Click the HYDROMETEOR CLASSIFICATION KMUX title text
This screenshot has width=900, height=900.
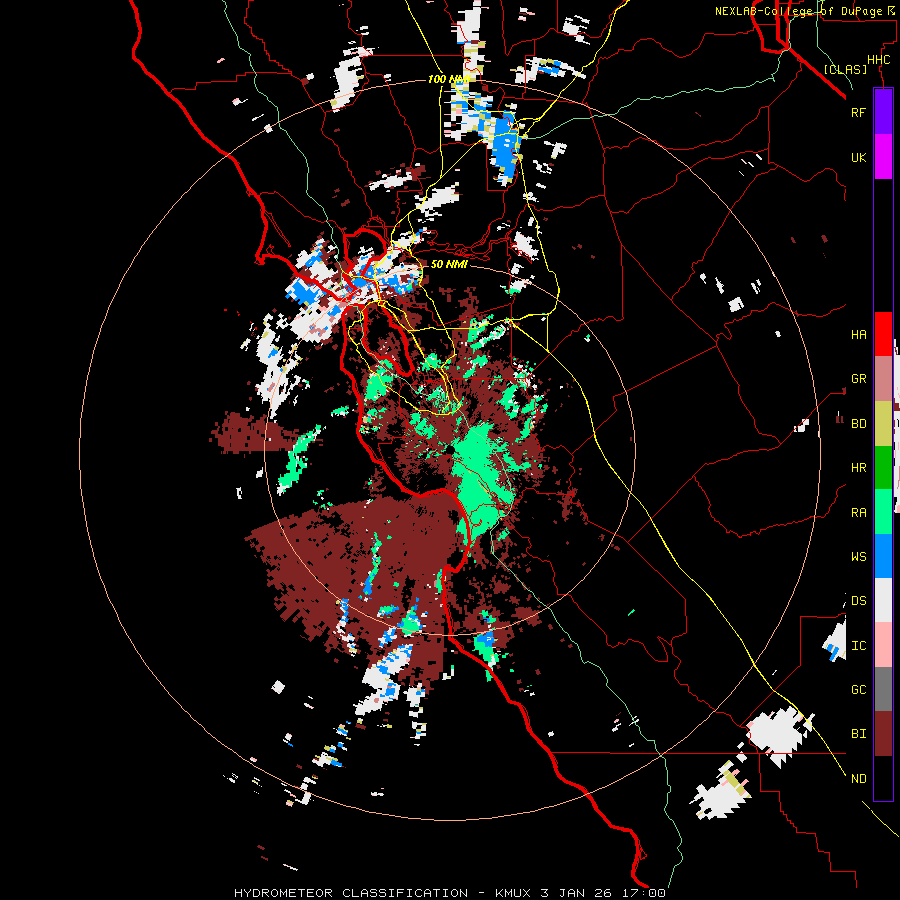tap(449, 893)
